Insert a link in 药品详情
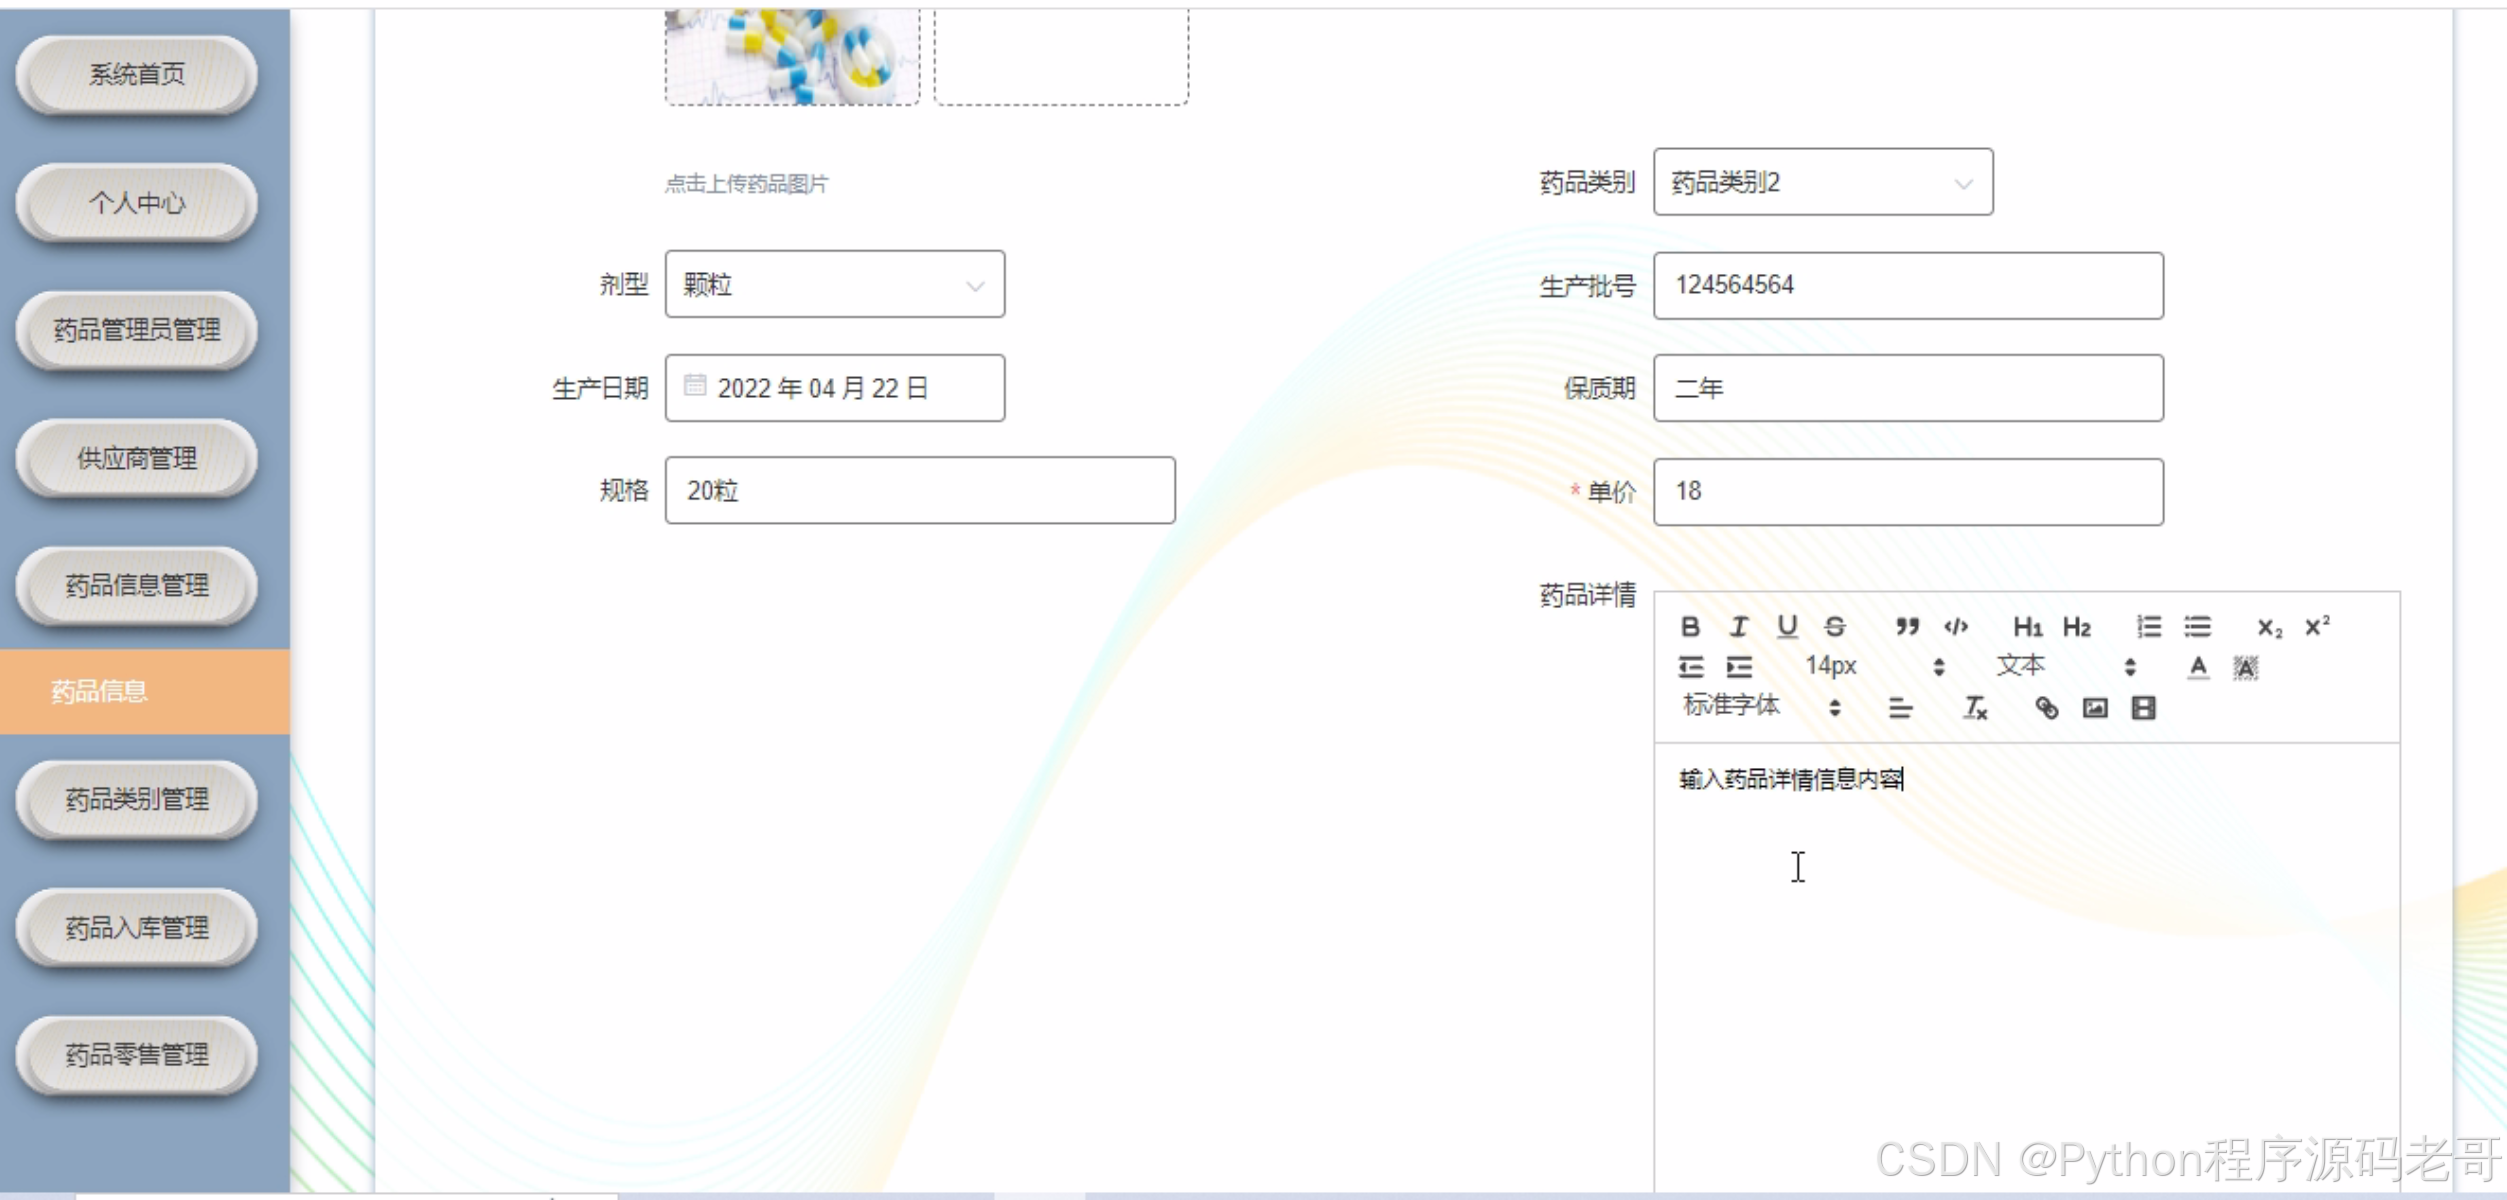The height and width of the screenshot is (1200, 2507). 2046,708
